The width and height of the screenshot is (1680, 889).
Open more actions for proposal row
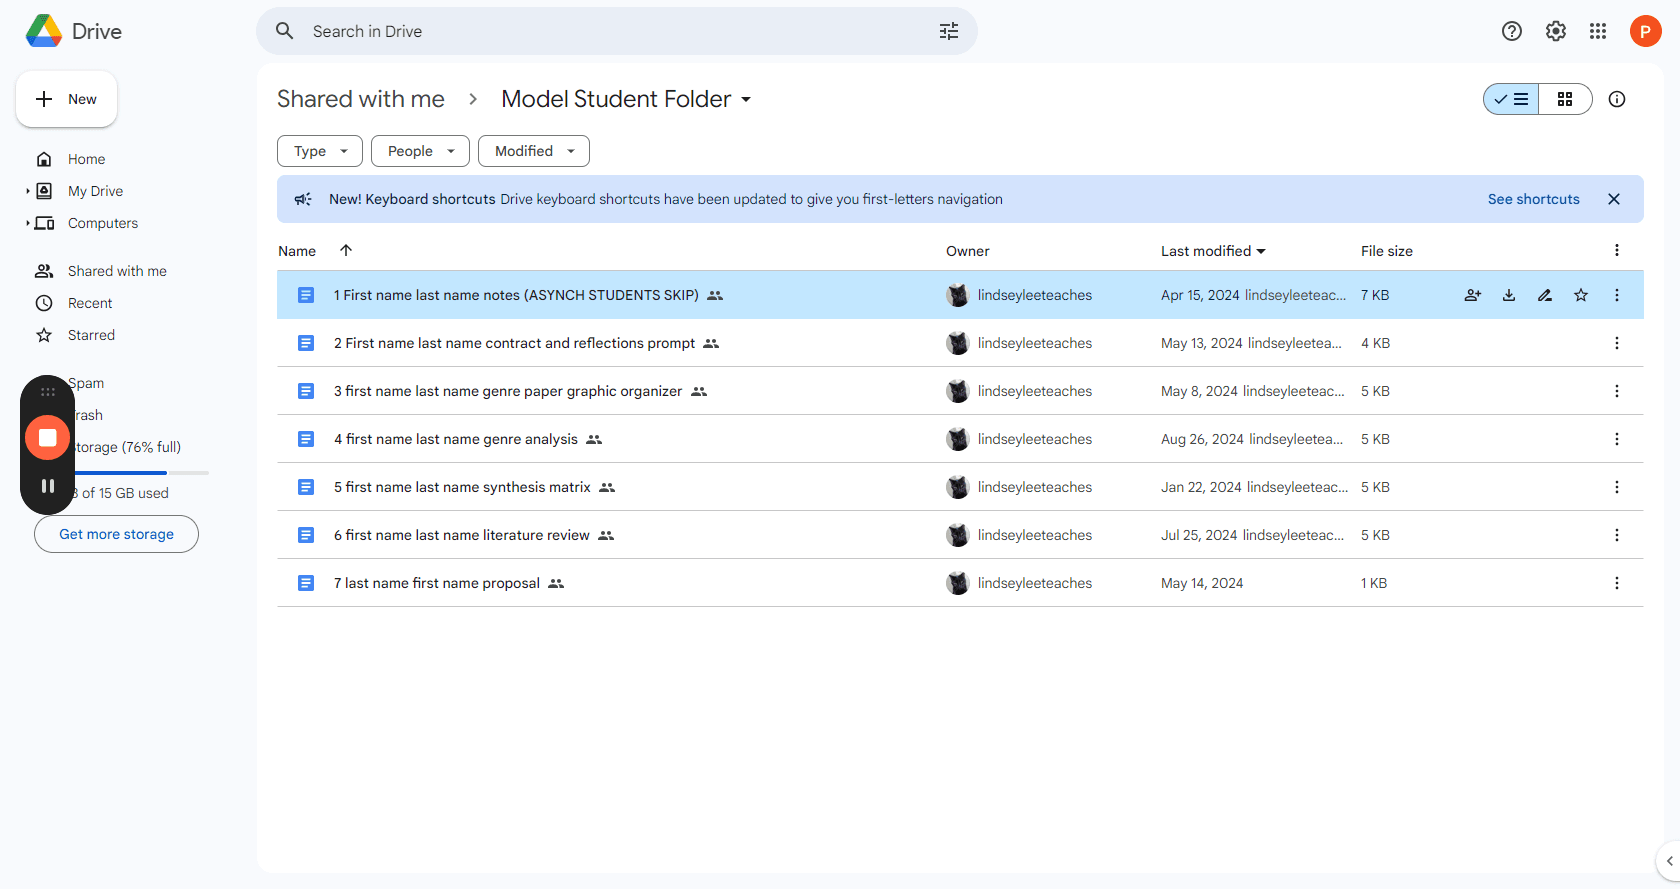(1617, 583)
